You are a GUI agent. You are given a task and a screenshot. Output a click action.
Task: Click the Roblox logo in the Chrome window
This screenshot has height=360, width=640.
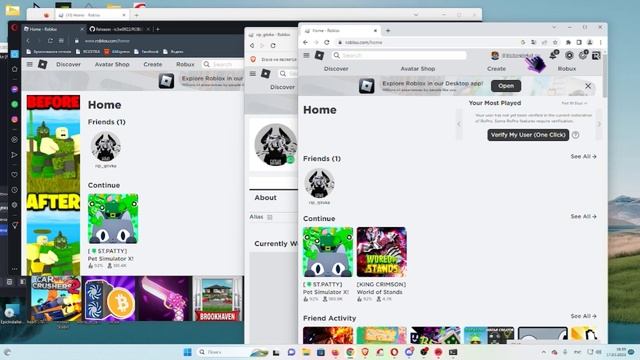(x=320, y=55)
